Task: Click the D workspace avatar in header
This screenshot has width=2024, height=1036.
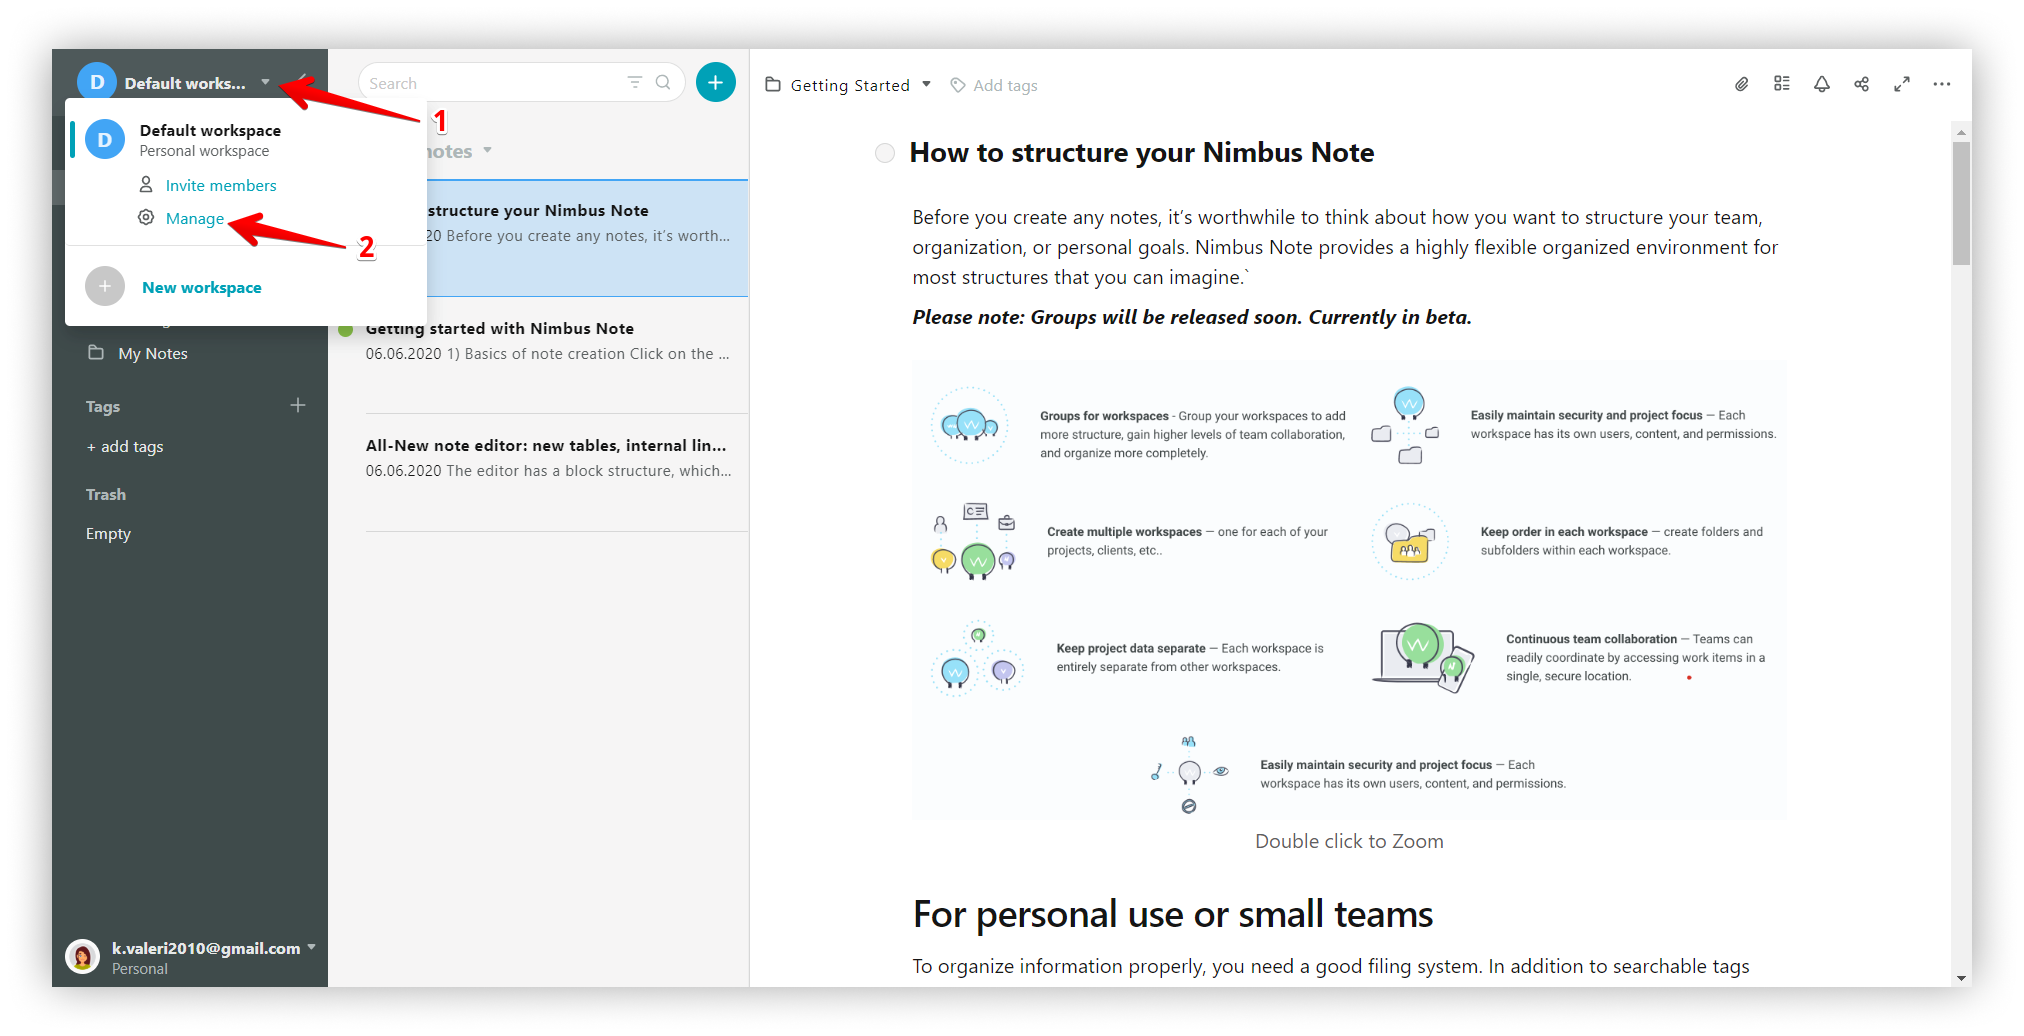Action: click(97, 82)
